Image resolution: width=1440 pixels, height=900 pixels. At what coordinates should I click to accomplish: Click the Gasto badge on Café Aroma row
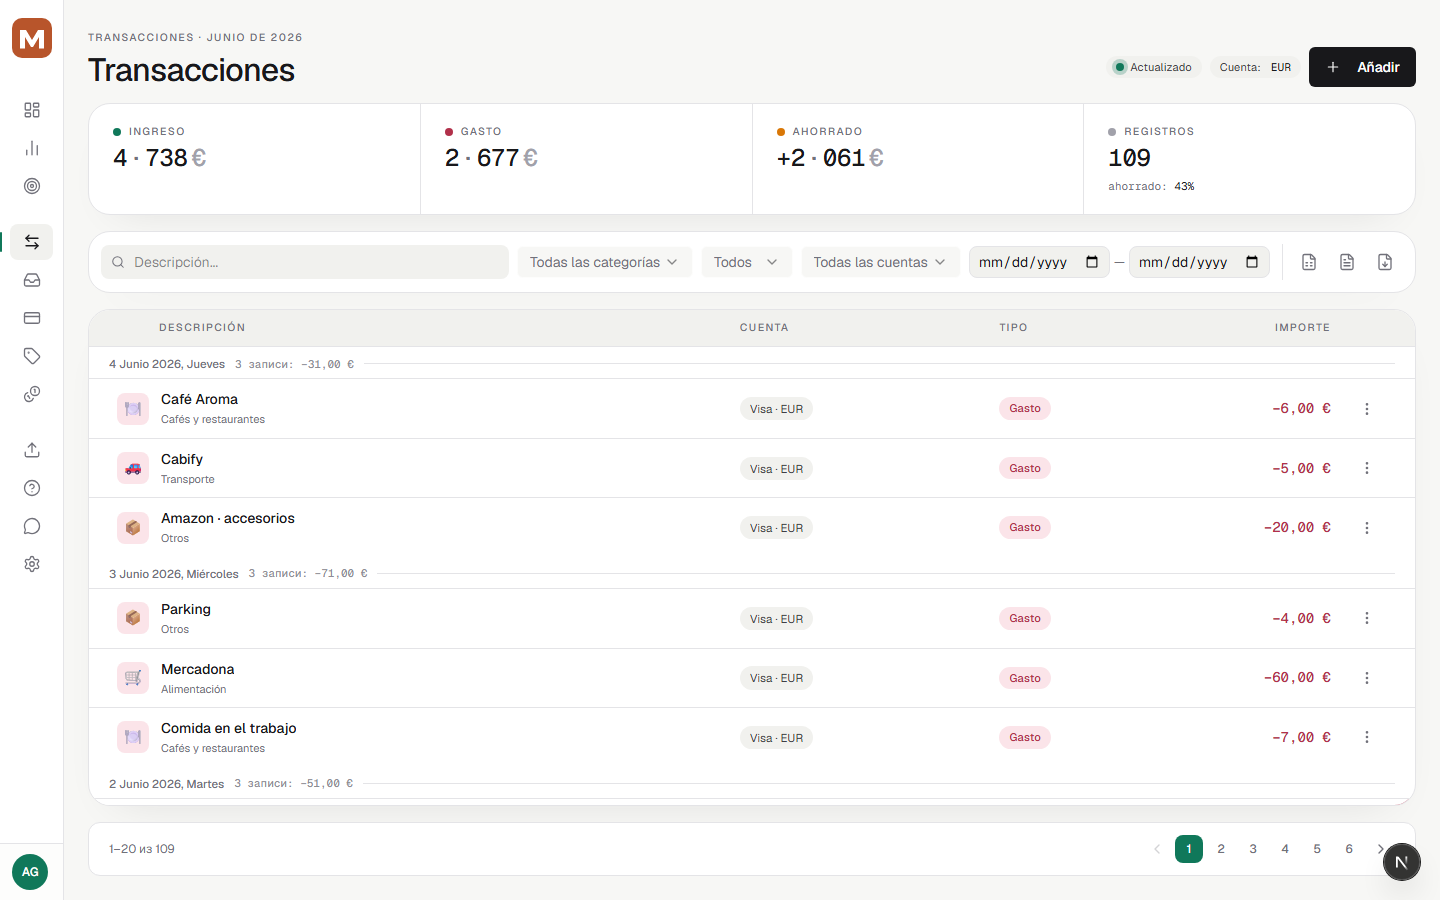pyautogui.click(x=1025, y=408)
